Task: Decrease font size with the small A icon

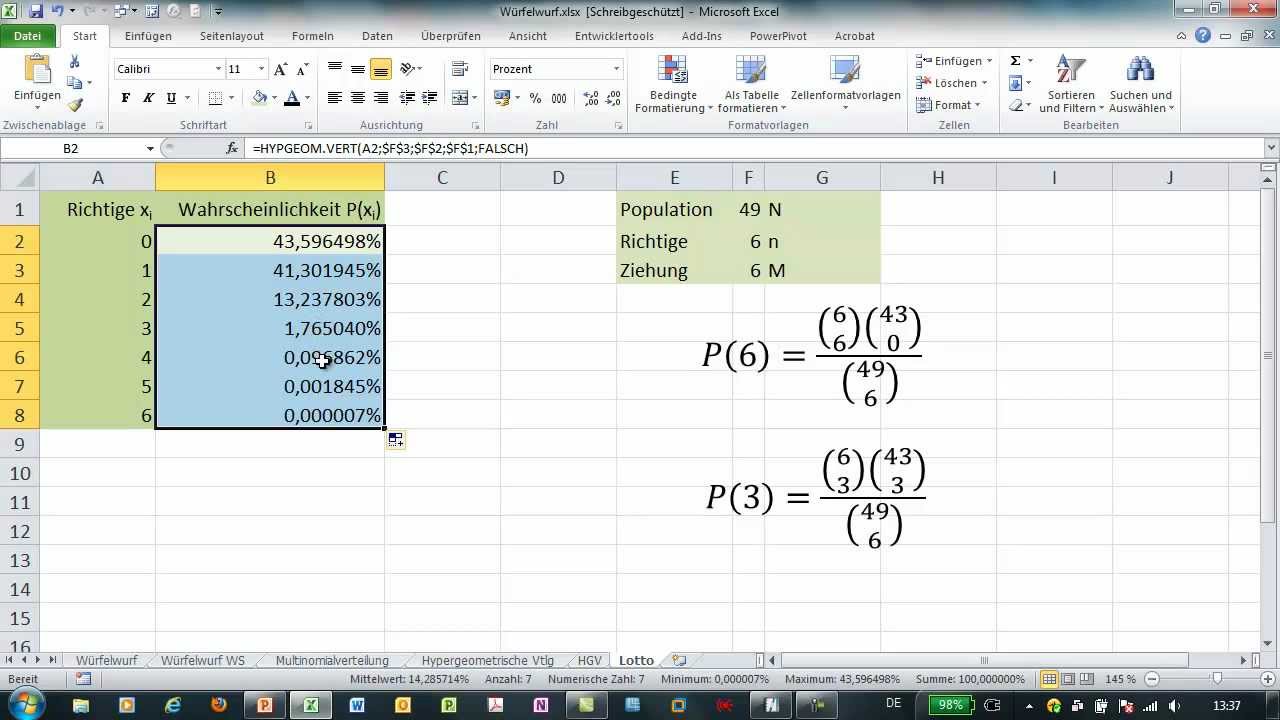Action: [x=301, y=69]
